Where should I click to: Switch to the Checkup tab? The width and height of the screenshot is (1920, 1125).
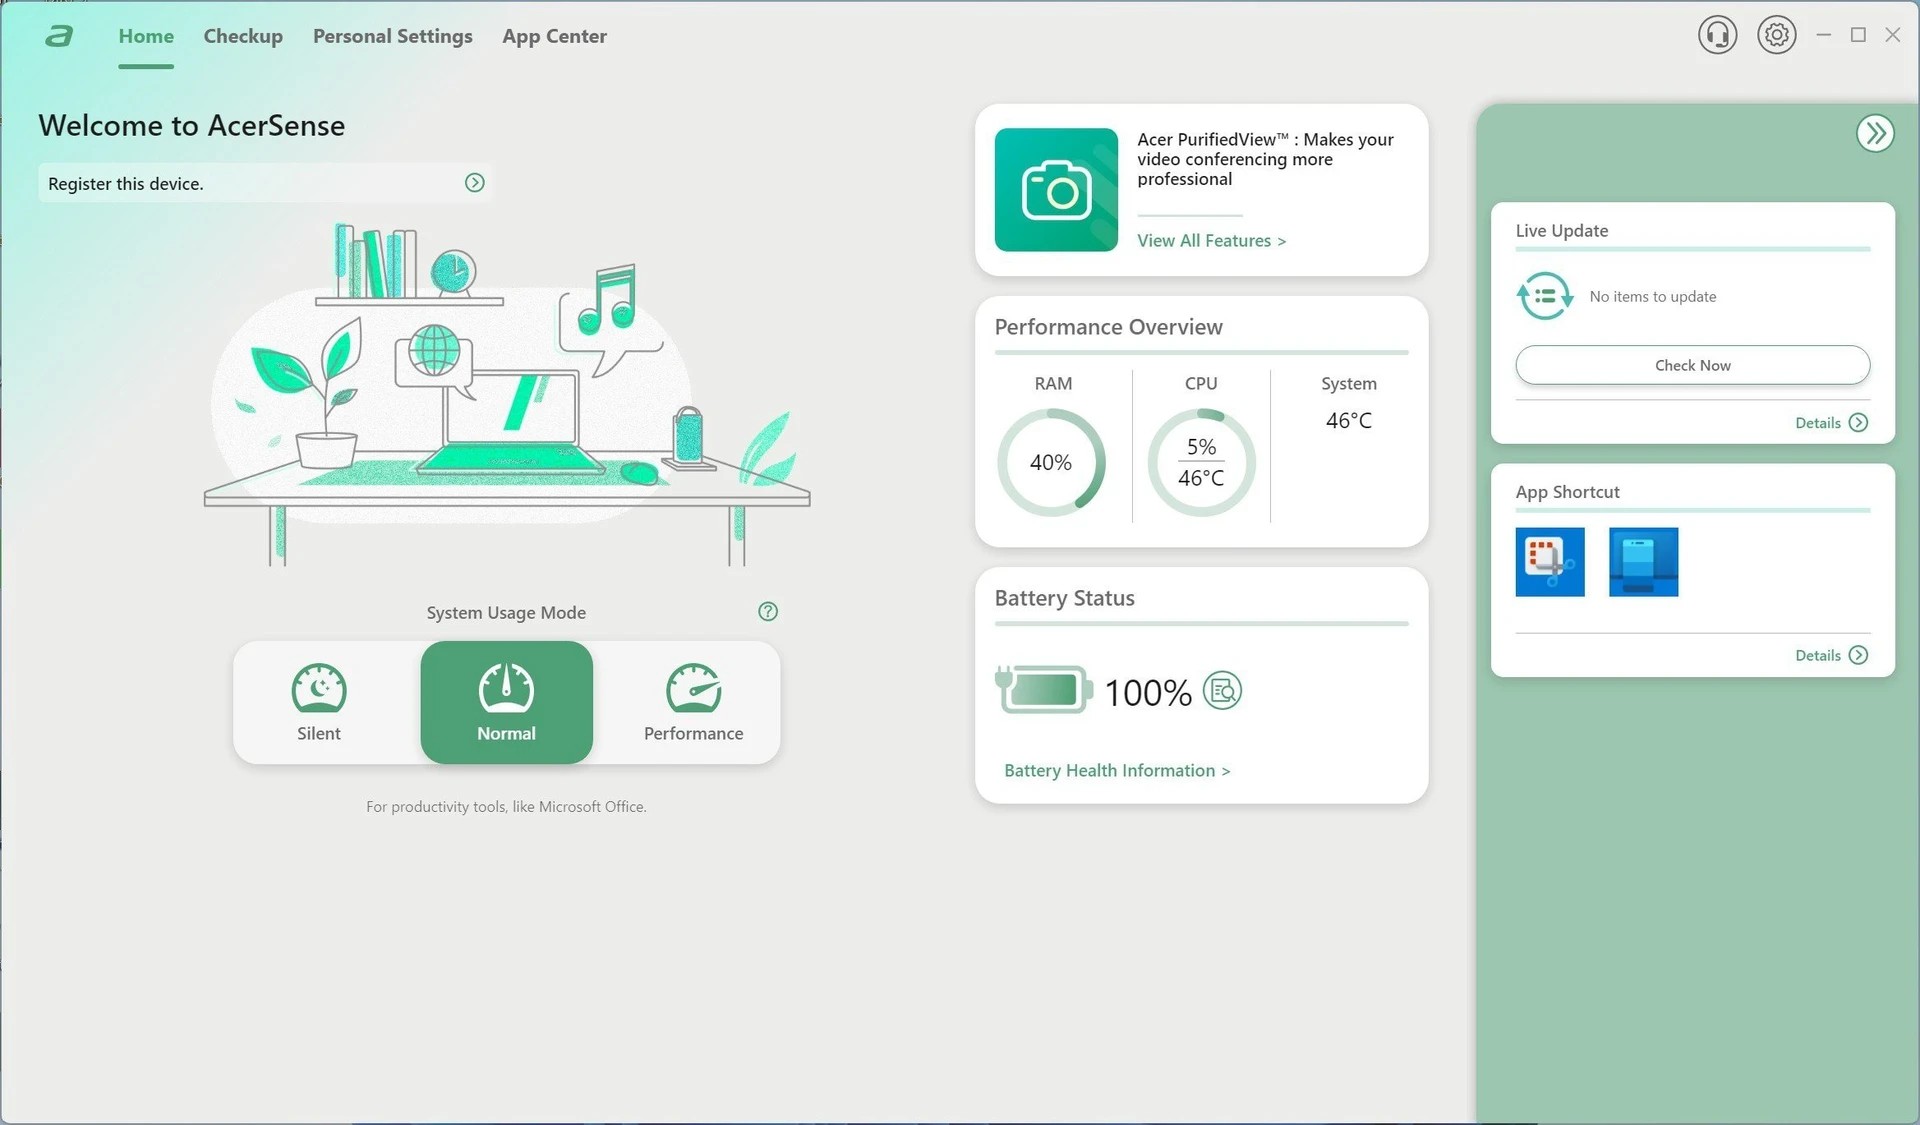[x=243, y=36]
